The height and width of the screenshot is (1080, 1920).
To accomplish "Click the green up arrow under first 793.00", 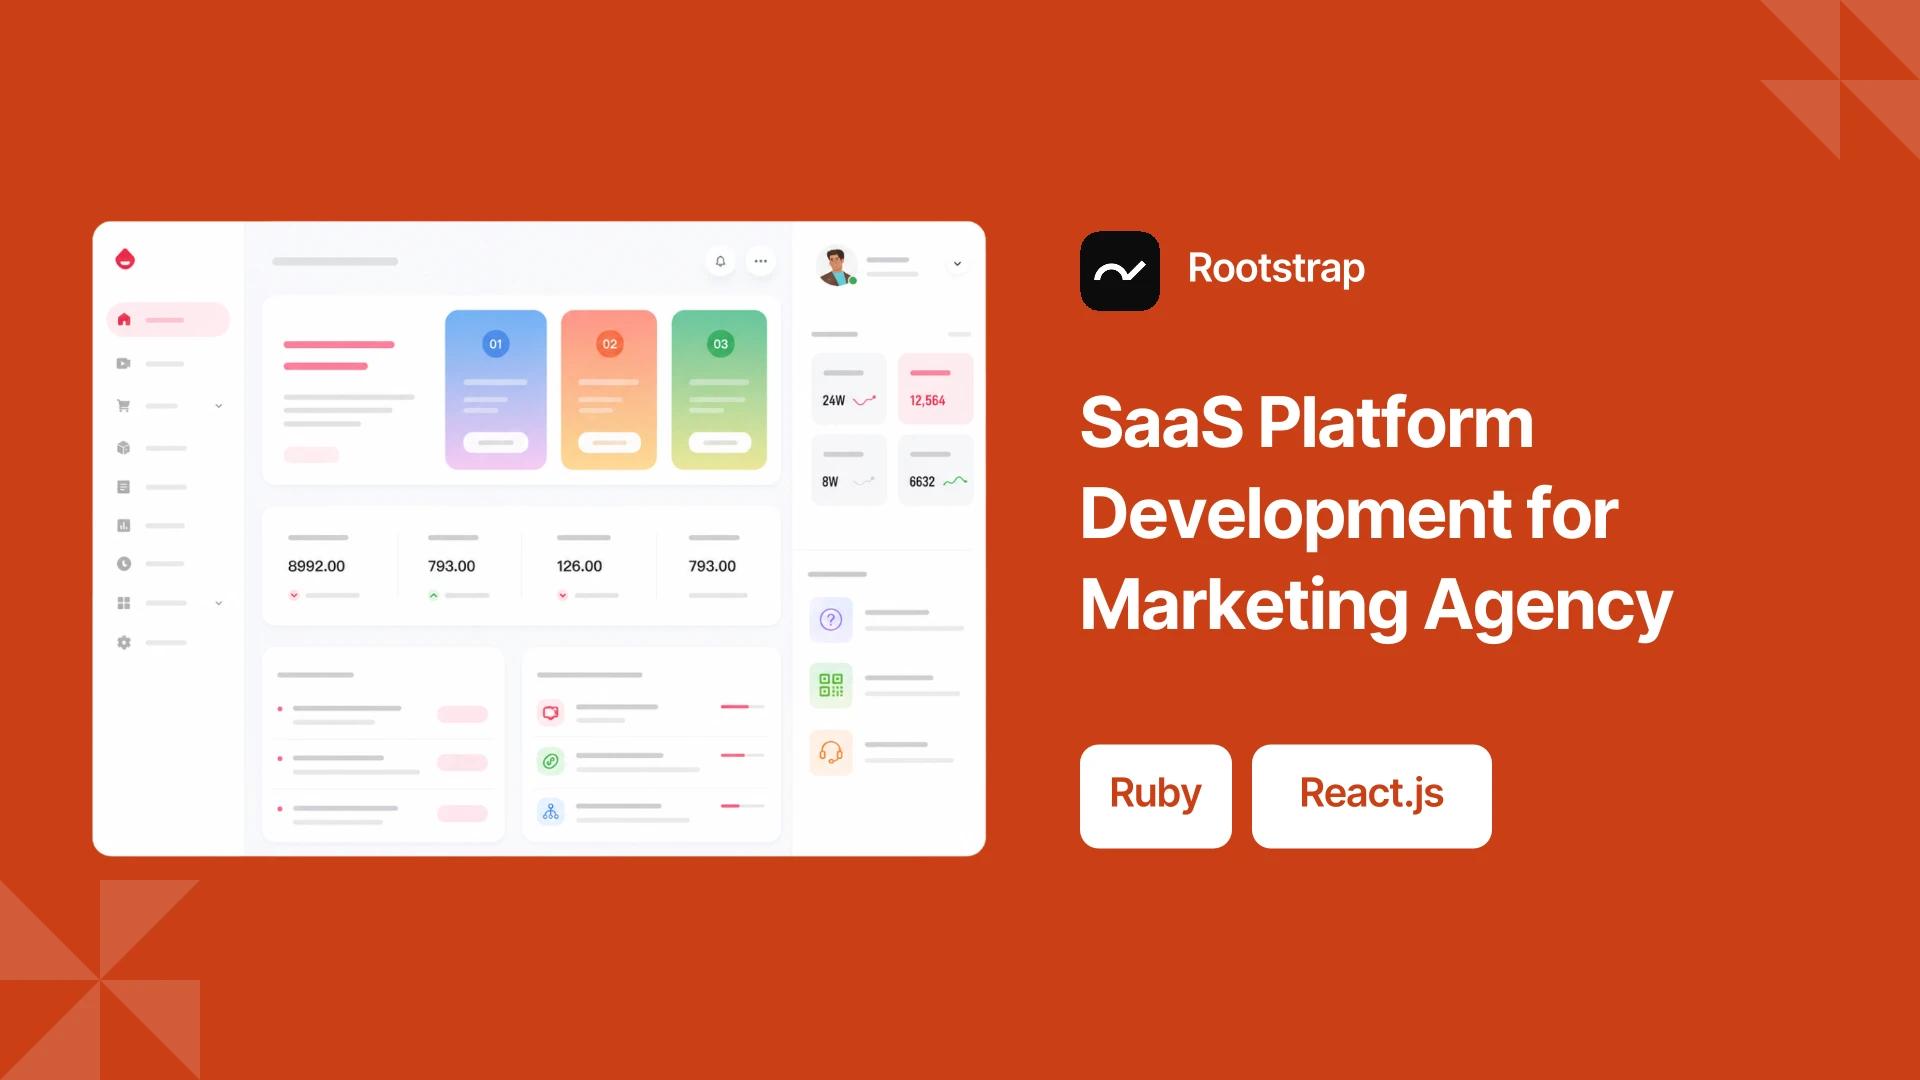I will [x=434, y=595].
